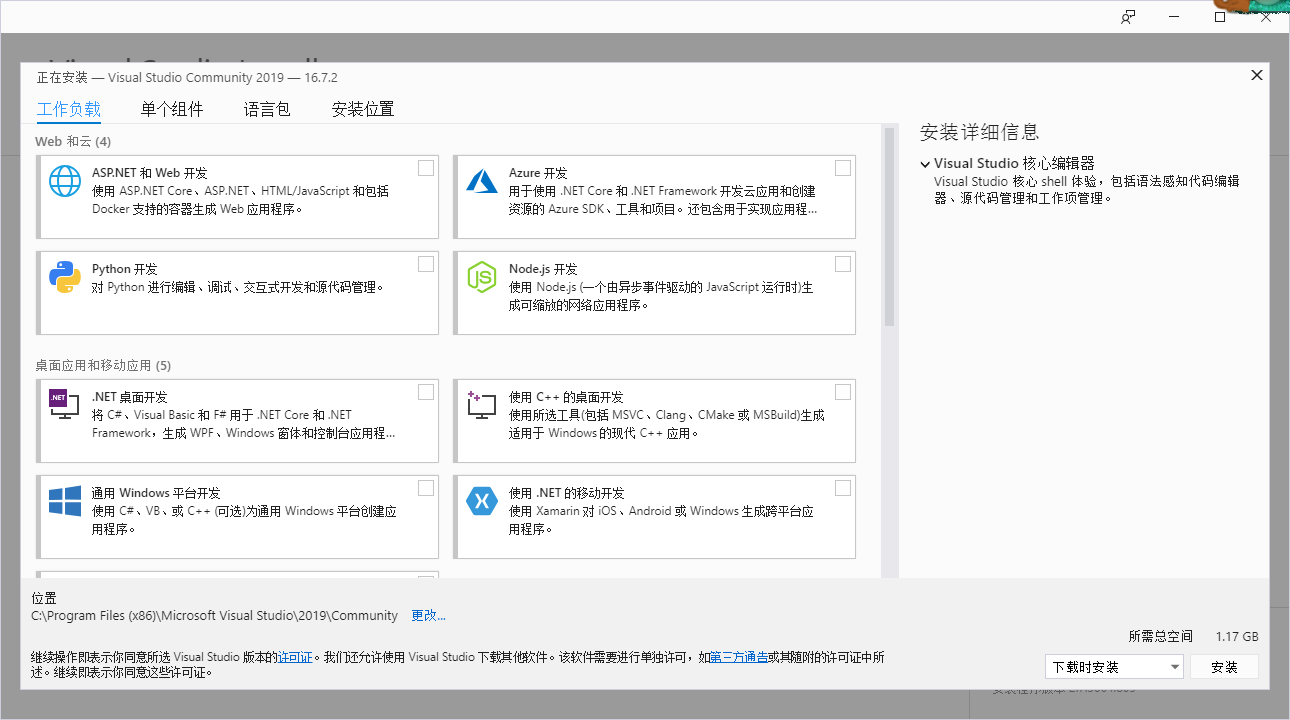Maximize the background installer window
Image resolution: width=1290 pixels, height=720 pixels.
pyautogui.click(x=1220, y=17)
